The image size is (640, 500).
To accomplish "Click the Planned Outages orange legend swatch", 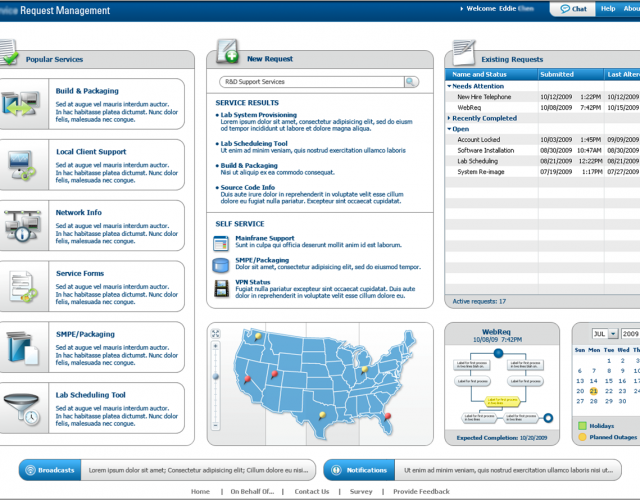I will [x=582, y=437].
